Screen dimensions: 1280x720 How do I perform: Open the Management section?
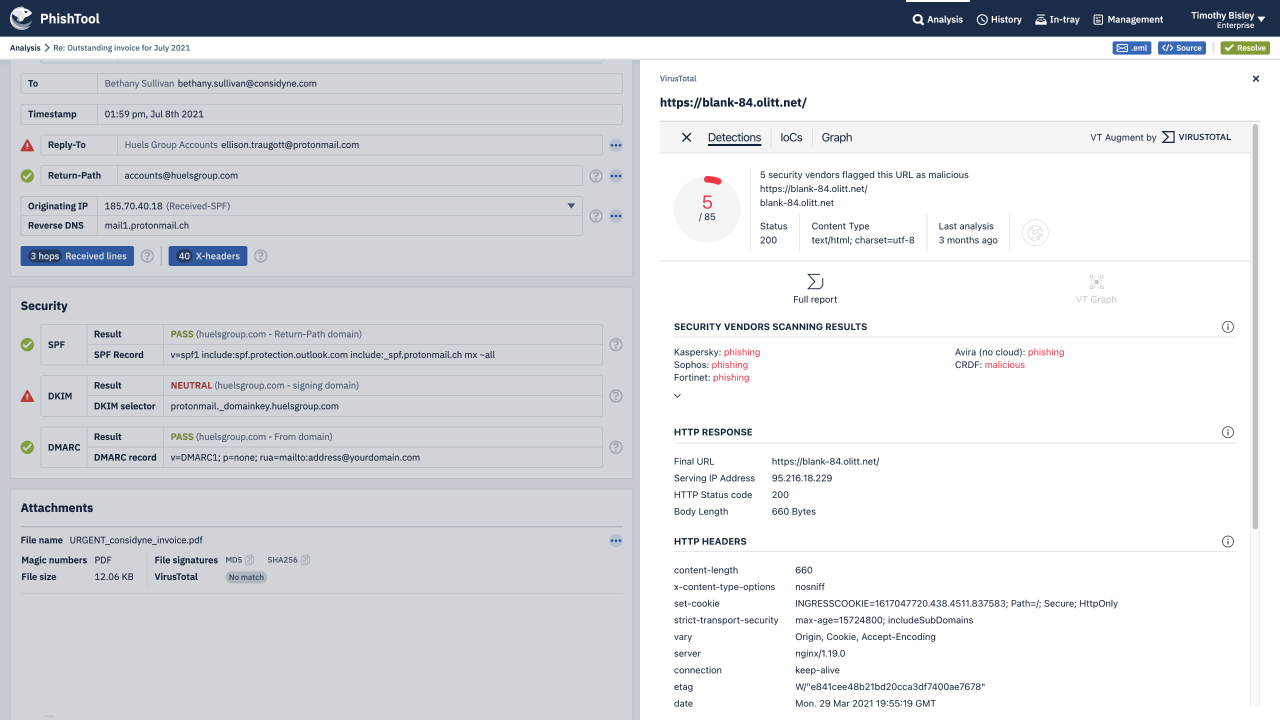pos(1128,19)
